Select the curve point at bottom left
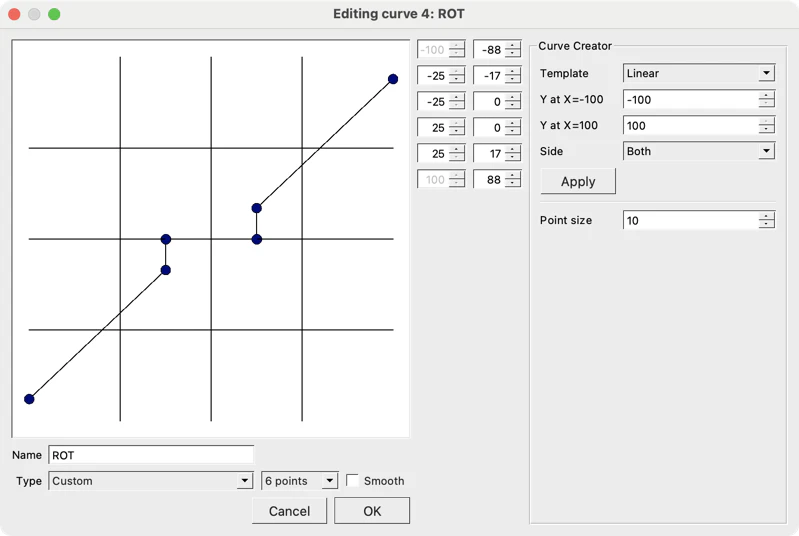This screenshot has height=536, width=799. pos(29,399)
